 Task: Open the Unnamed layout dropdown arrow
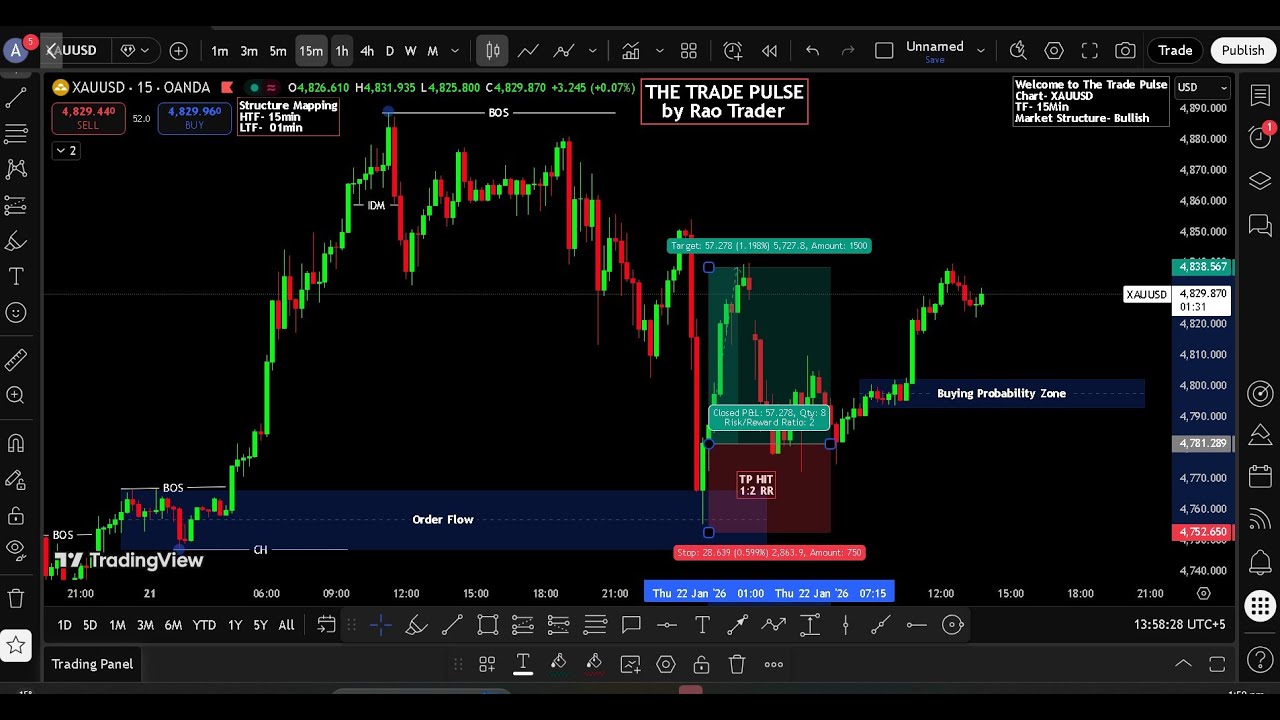pyautogui.click(x=980, y=51)
